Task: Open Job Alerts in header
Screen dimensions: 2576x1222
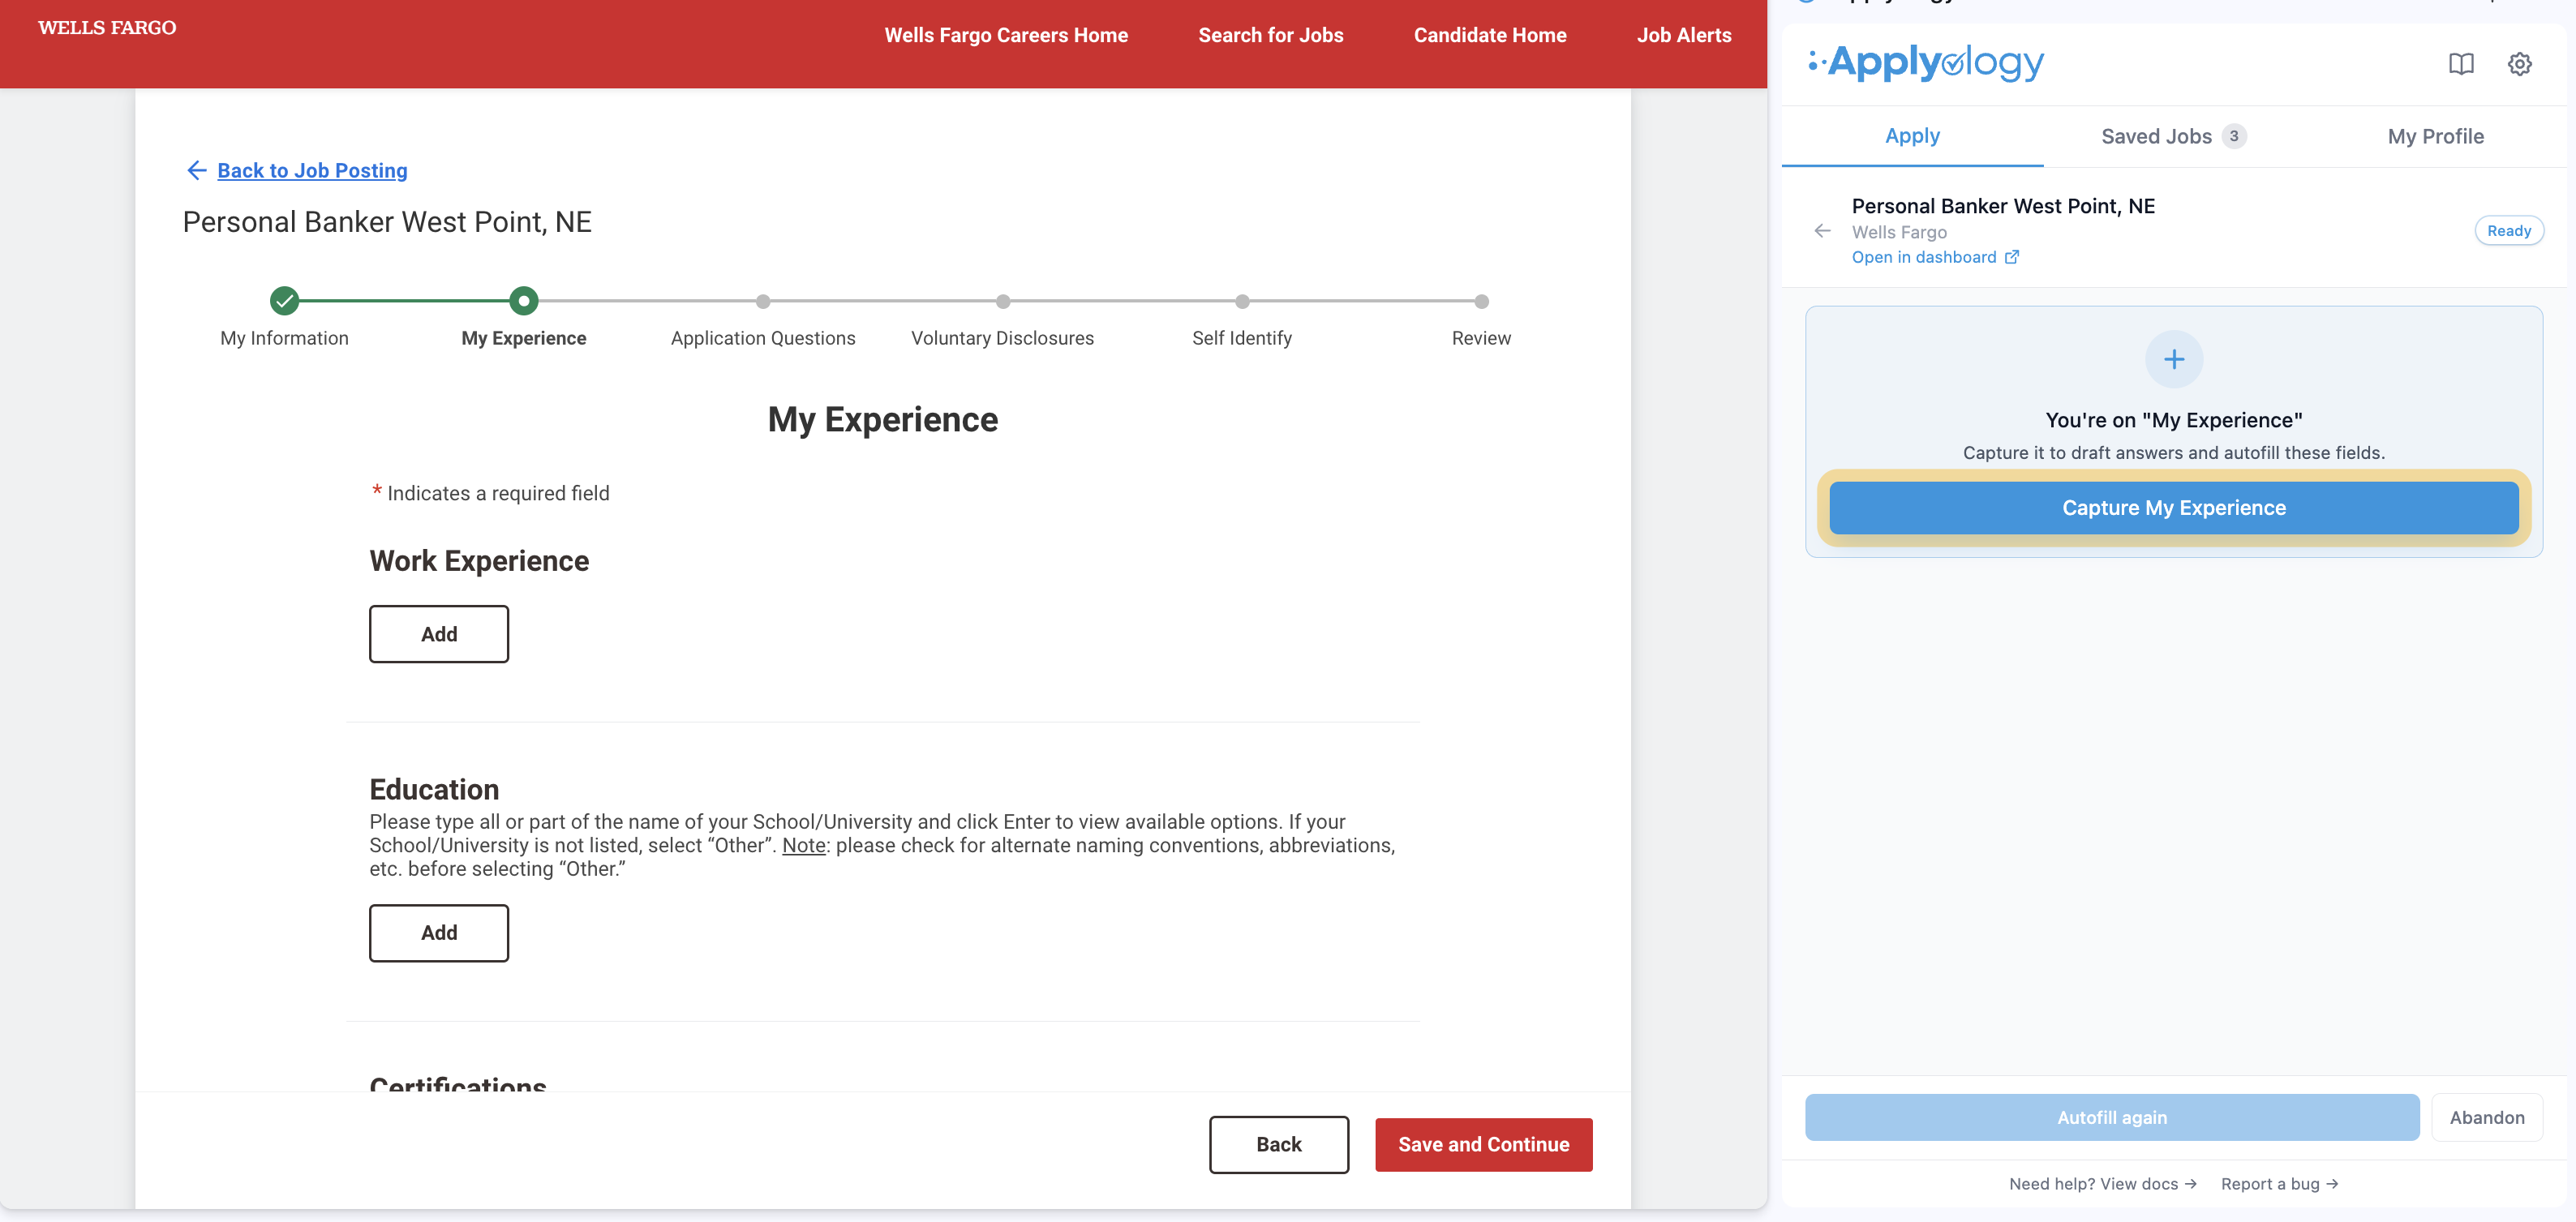Action: (x=1683, y=35)
